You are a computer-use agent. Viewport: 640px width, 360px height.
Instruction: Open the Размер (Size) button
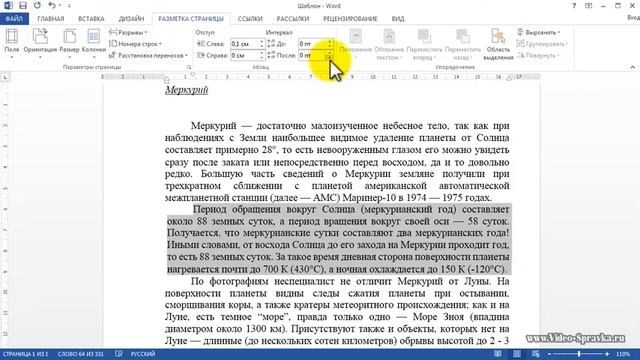click(x=69, y=44)
